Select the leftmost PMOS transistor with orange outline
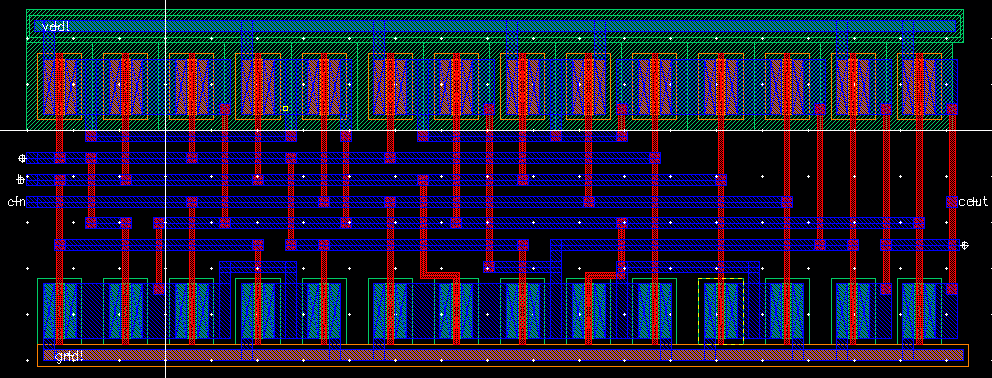Viewport: 992px width, 378px height. tap(59, 86)
